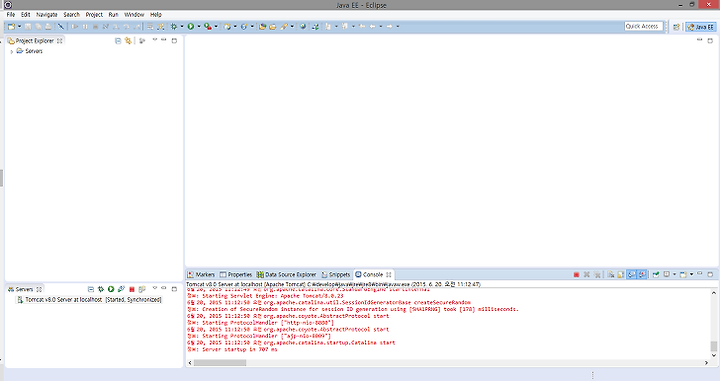Switch to the Snippets tab

(x=336, y=275)
